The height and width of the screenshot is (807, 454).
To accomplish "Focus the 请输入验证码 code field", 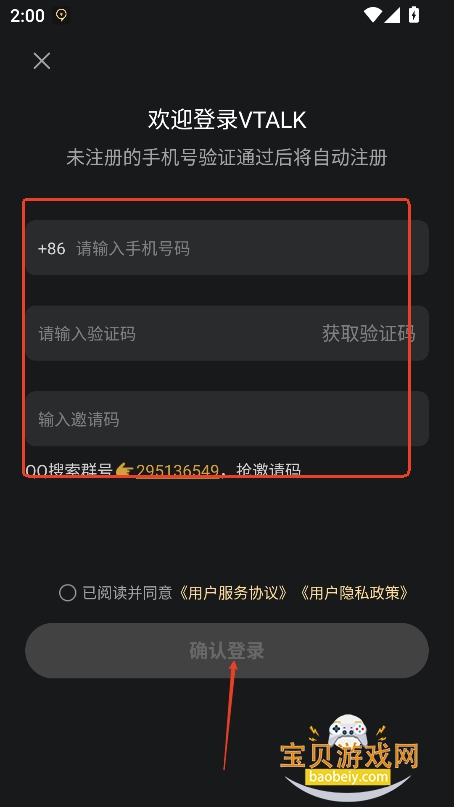I will click(x=170, y=333).
